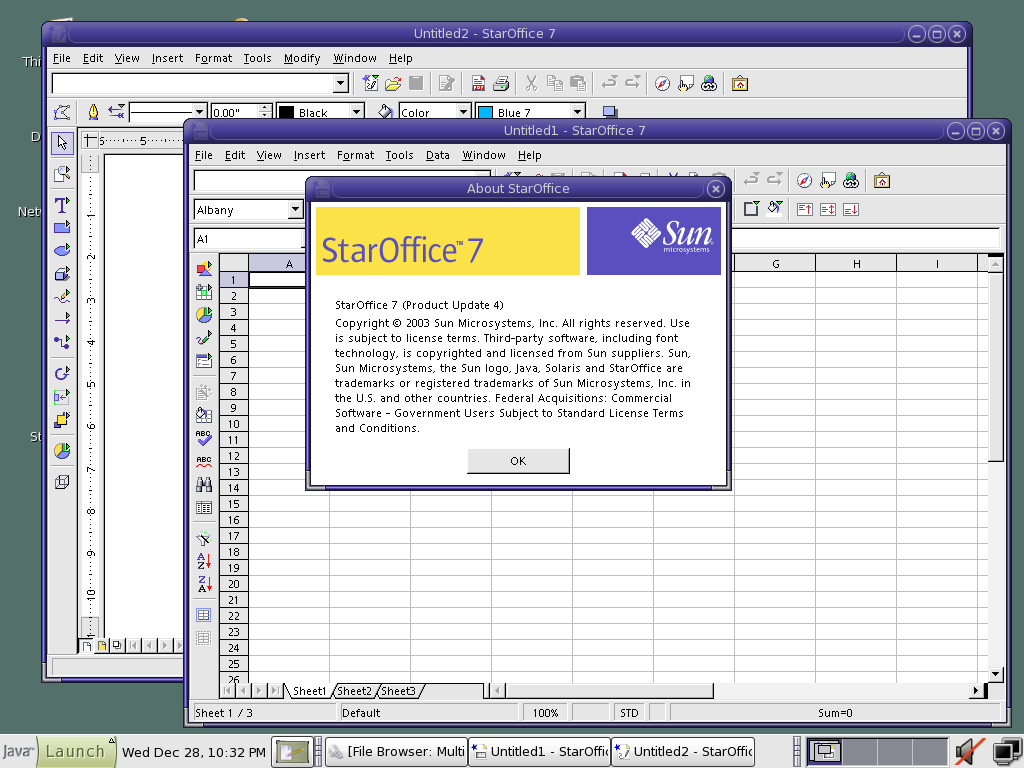
Task: Select the Rotate effects tool in Untitled2
Action: click(62, 374)
